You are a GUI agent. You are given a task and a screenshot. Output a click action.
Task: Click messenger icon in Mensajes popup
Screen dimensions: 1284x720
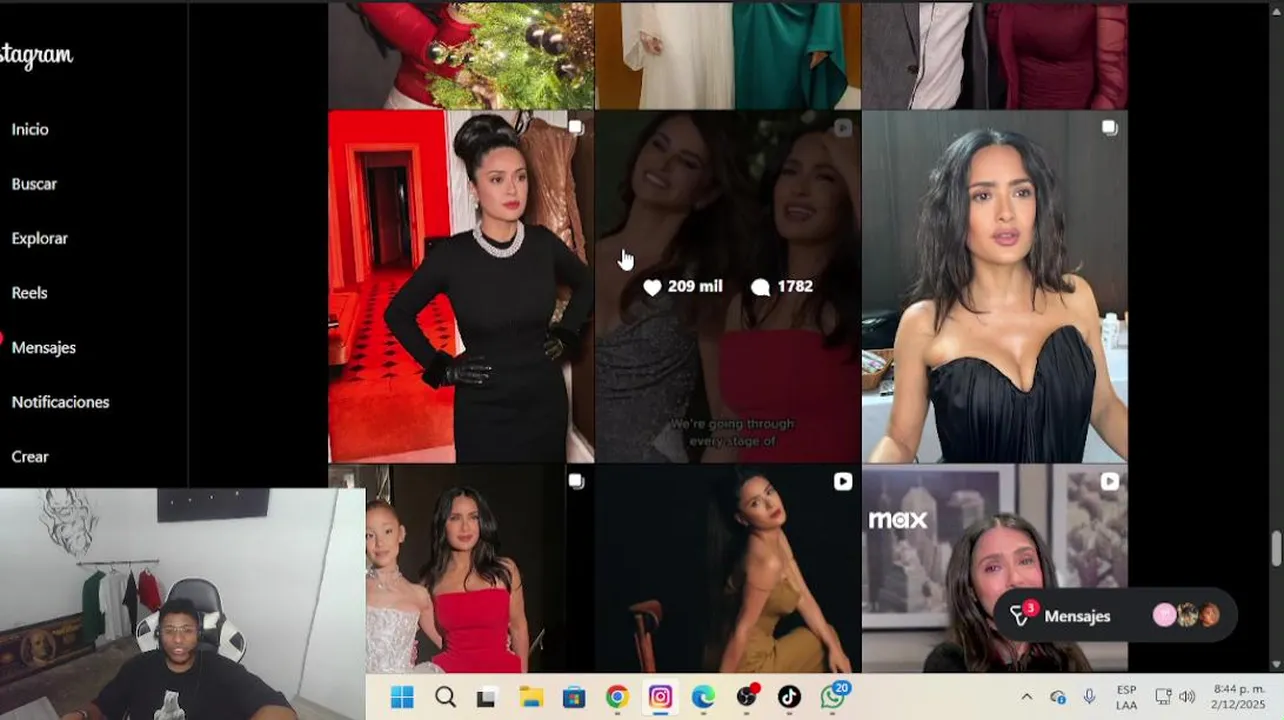coord(1020,615)
